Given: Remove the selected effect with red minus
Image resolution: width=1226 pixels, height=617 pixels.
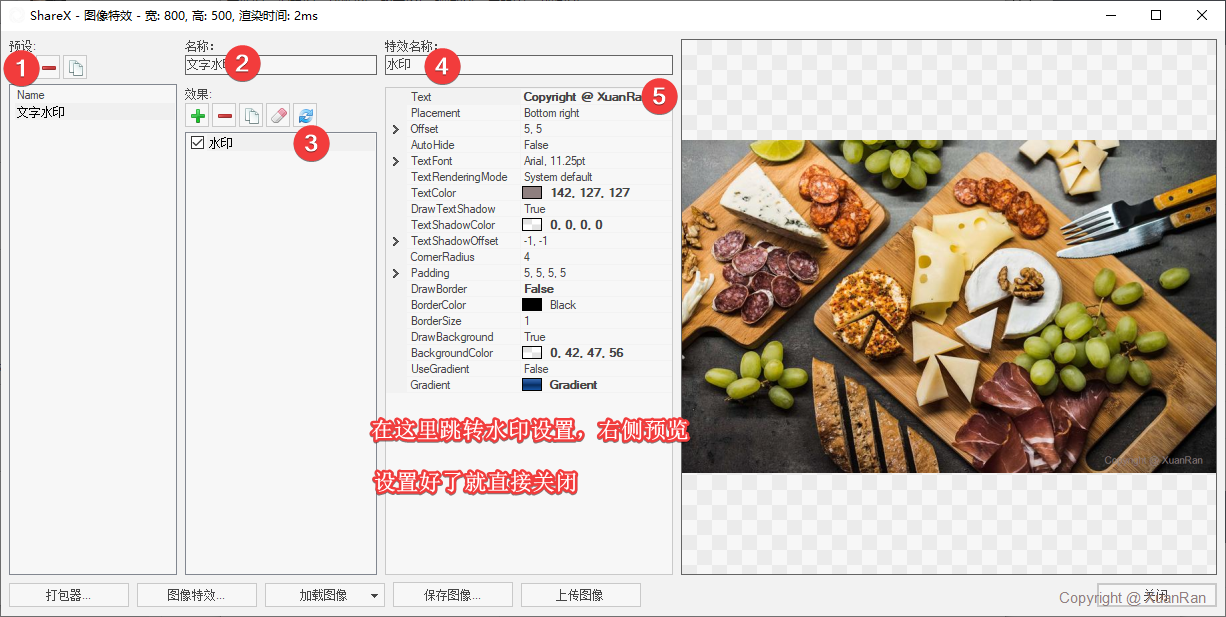Looking at the screenshot, I should point(225,116).
